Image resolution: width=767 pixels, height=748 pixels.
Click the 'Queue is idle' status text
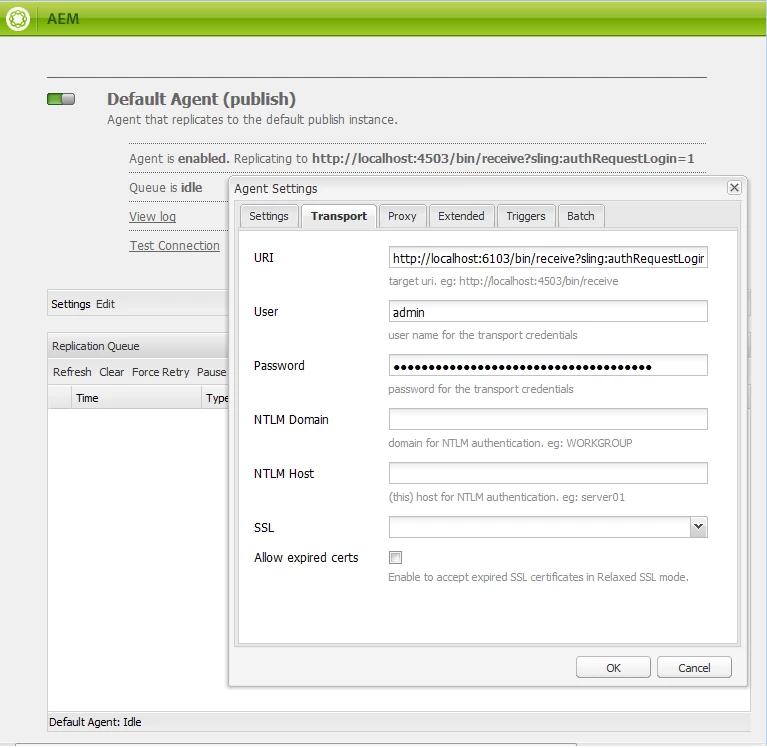[166, 188]
